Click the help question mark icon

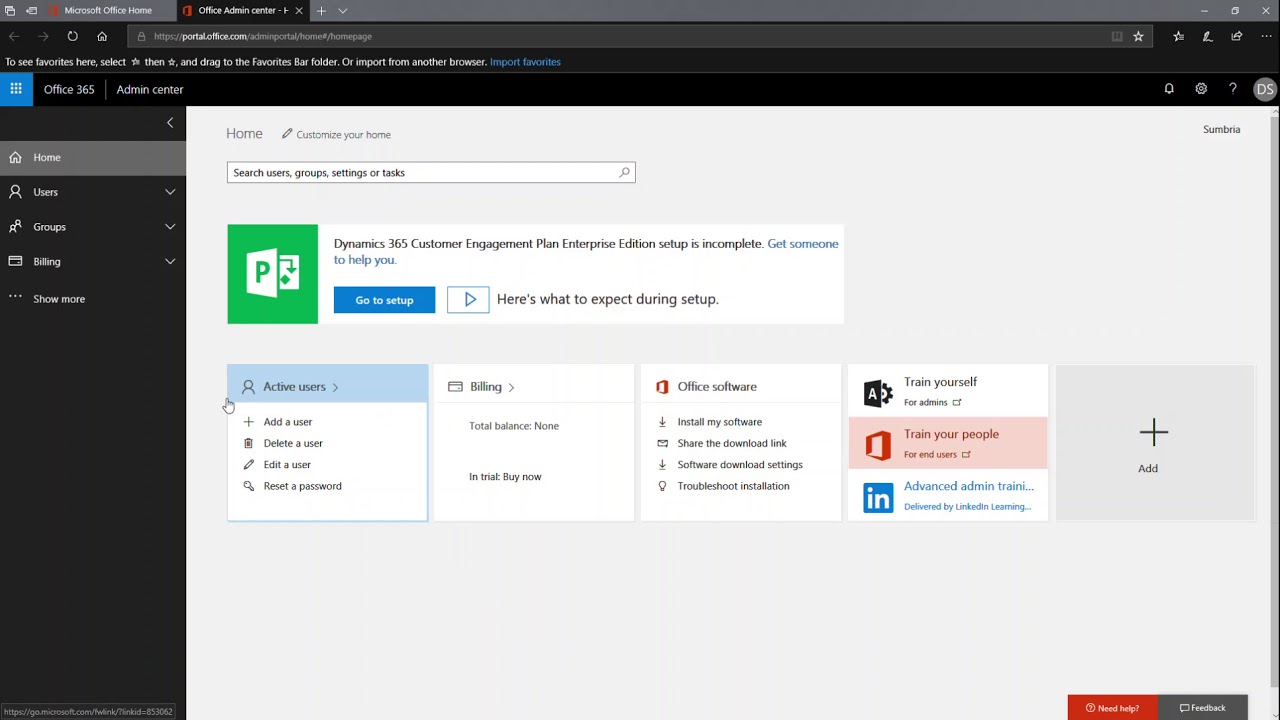click(x=1233, y=89)
